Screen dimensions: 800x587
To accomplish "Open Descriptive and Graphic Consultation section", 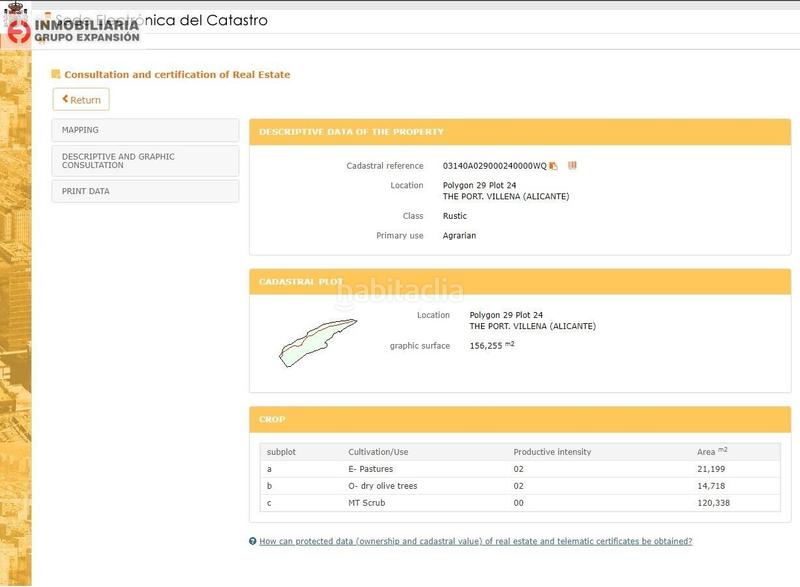I will tap(145, 161).
